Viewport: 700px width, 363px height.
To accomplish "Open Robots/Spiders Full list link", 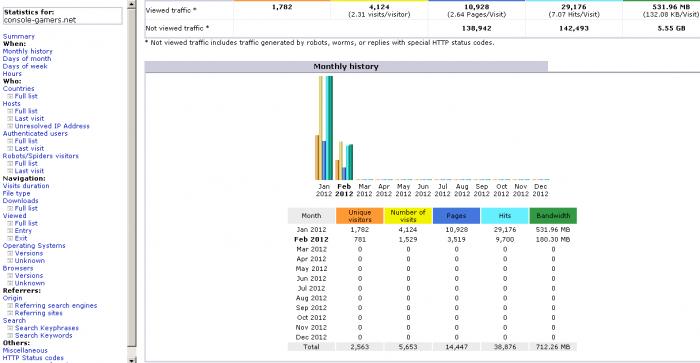I will [26, 163].
